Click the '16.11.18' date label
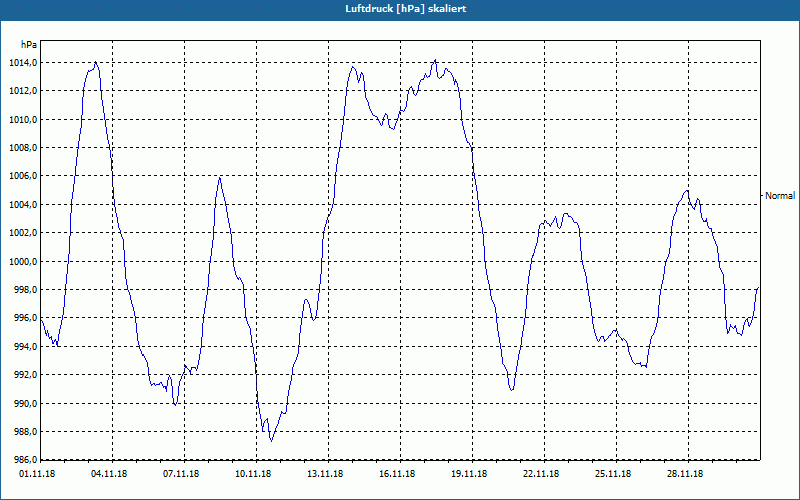The image size is (800, 500). pos(397,474)
